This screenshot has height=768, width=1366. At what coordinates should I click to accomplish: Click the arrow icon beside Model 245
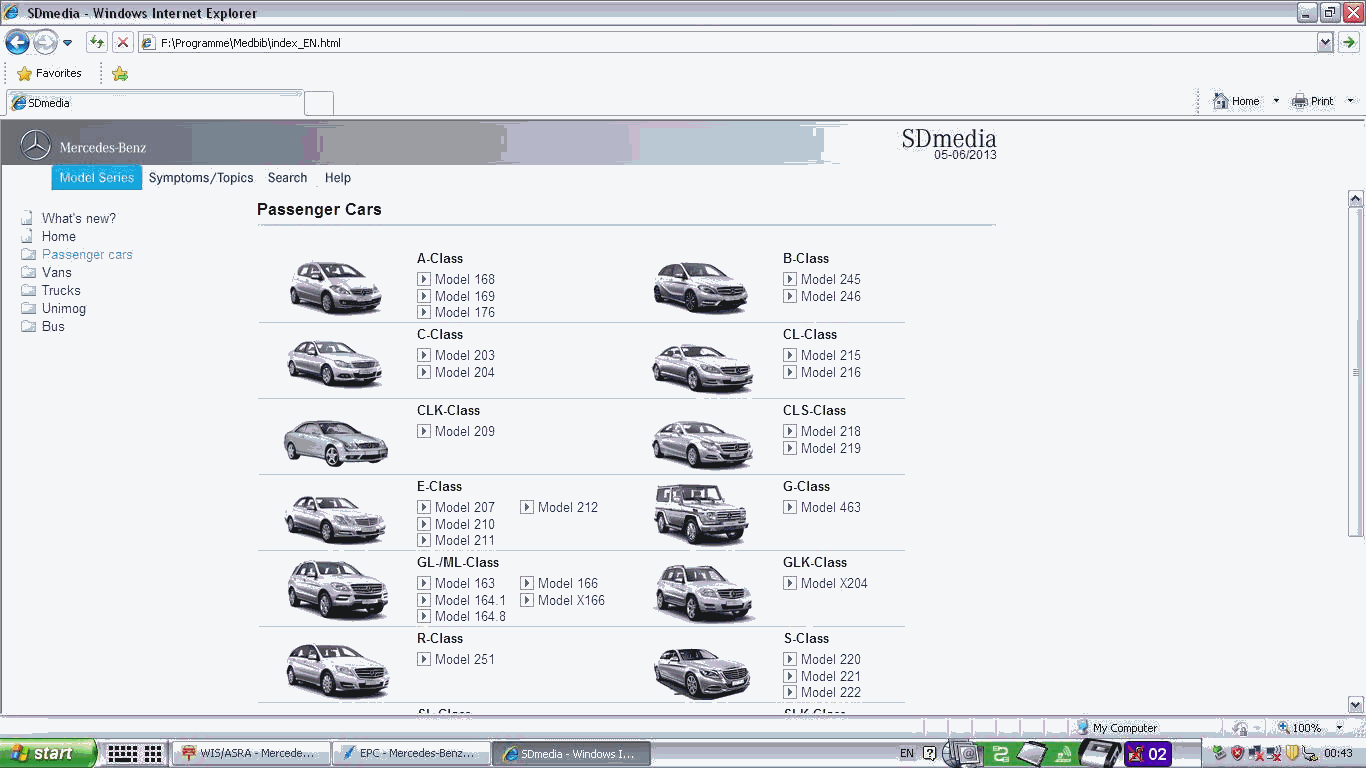click(790, 279)
